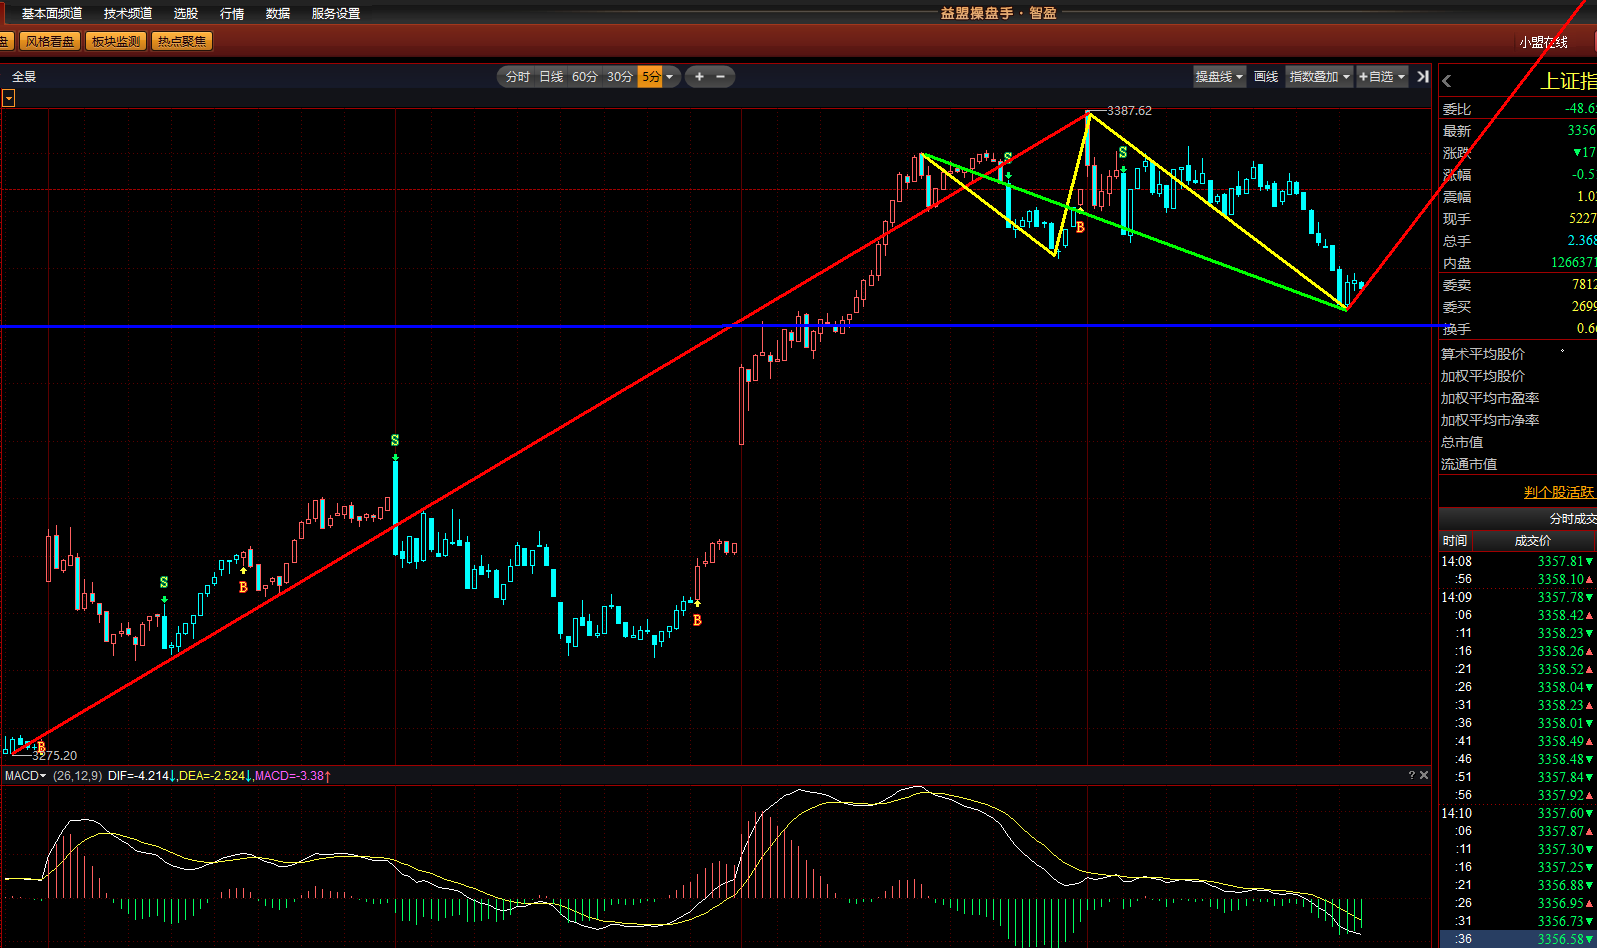Zoom out chart with minus icon
The height and width of the screenshot is (948, 1597).
pyautogui.click(x=720, y=76)
